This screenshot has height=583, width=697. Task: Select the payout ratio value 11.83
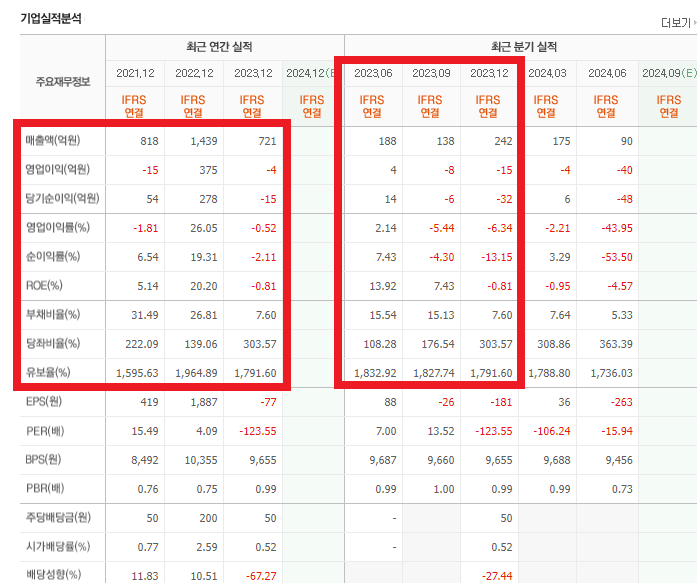145,576
